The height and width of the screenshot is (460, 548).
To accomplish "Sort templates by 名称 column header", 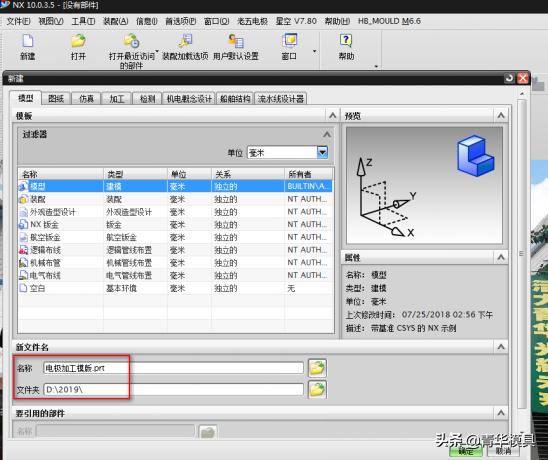I will [x=61, y=174].
